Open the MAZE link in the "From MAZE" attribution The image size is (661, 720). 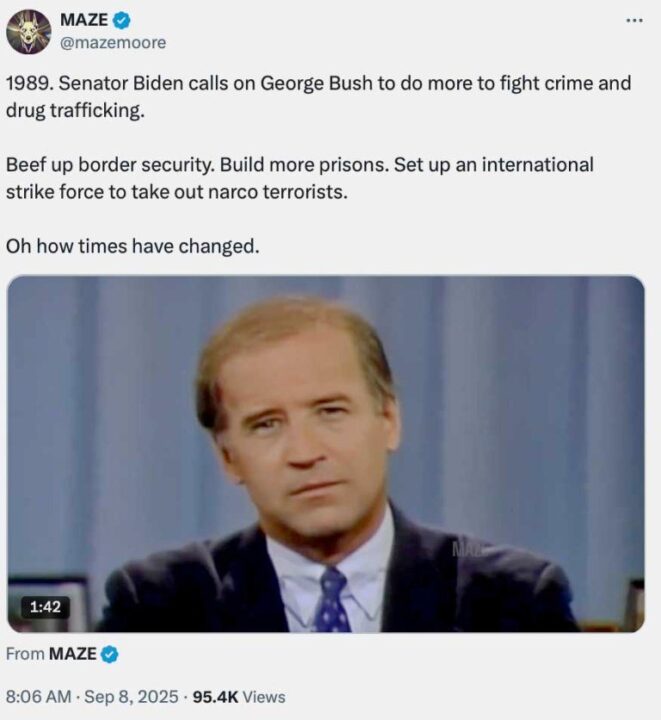[x=73, y=654]
